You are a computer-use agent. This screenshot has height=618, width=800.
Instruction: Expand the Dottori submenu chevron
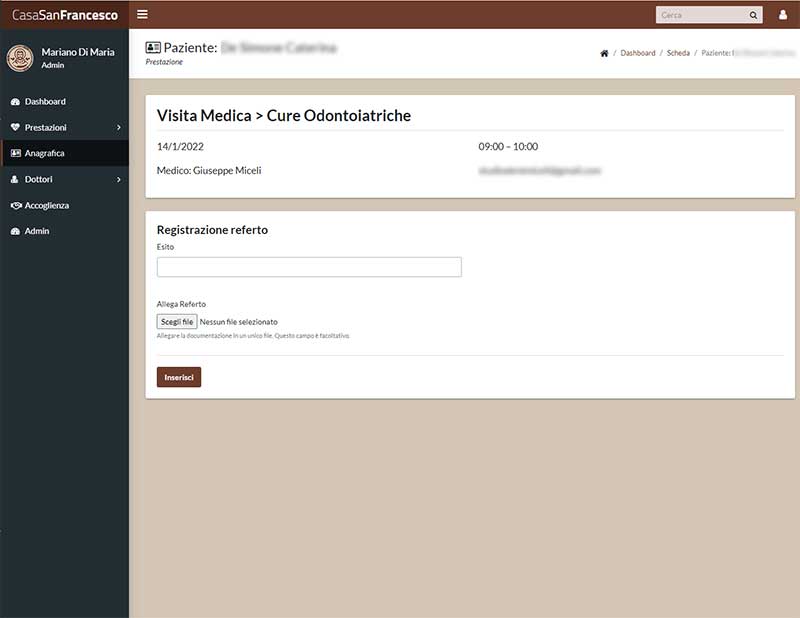(119, 179)
